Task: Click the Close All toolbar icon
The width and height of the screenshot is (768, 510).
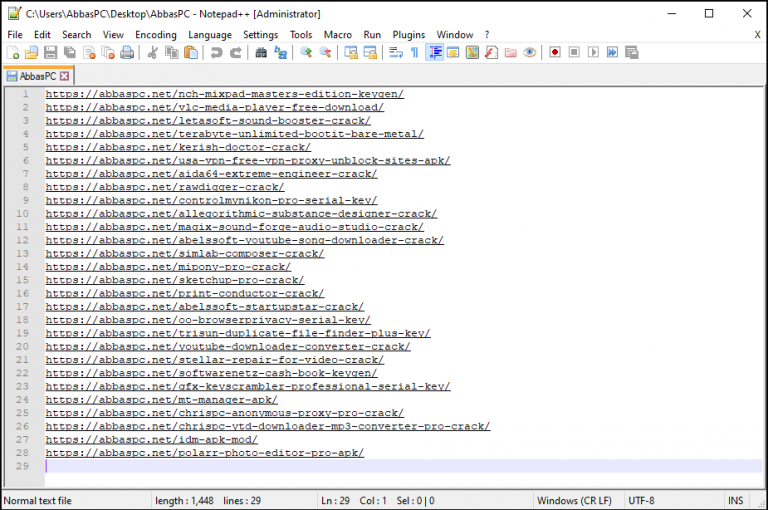Action: [108, 52]
